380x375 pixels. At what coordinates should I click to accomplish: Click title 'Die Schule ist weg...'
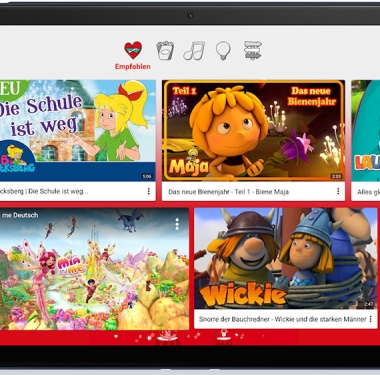[58, 191]
